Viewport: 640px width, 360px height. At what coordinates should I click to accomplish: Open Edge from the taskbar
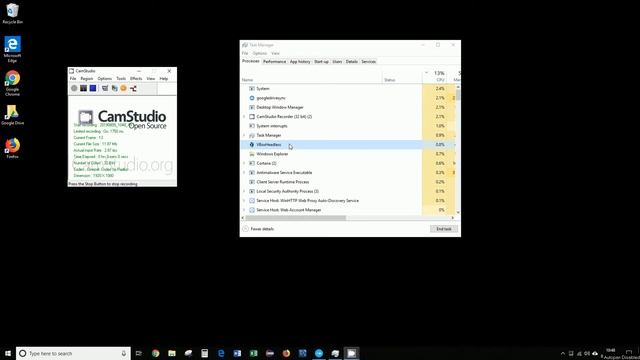(x=221, y=353)
